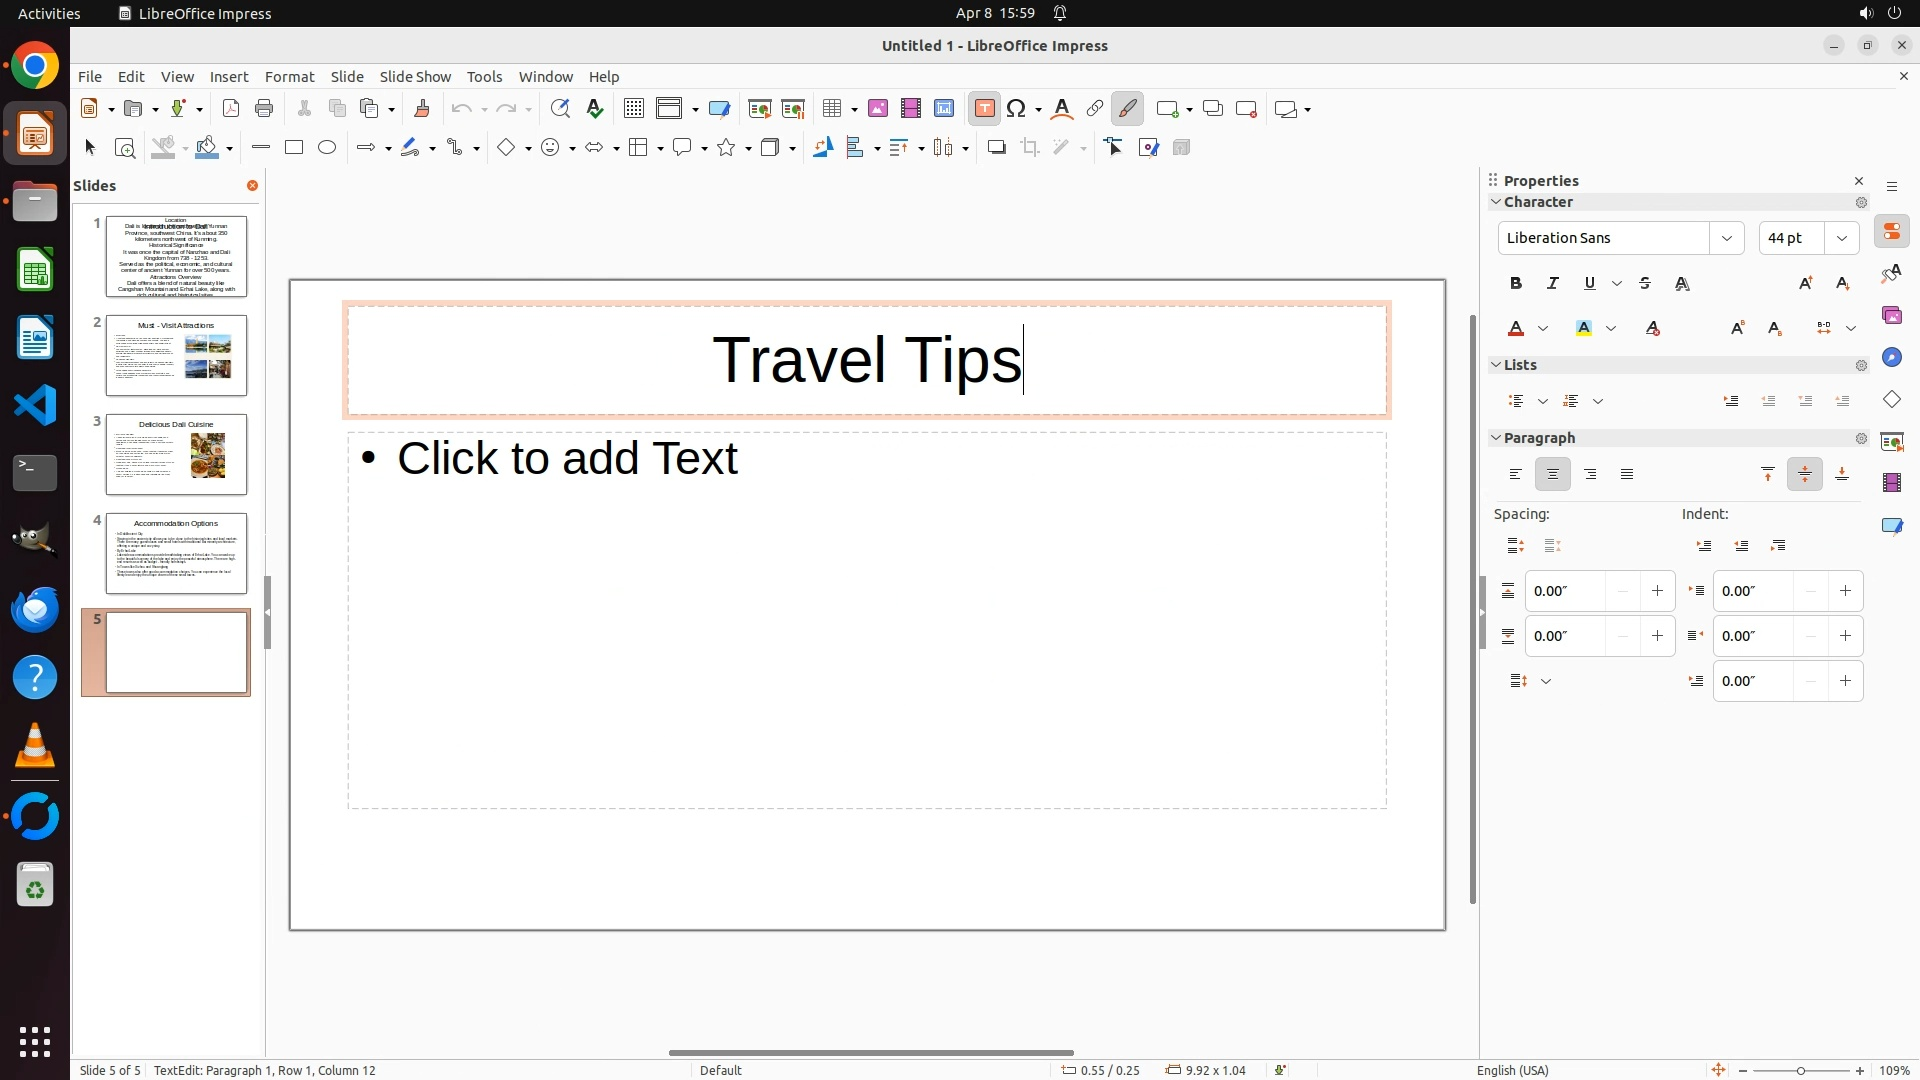The width and height of the screenshot is (1920, 1080).
Task: Open the Stars and Banners shape tool
Action: coord(727,148)
